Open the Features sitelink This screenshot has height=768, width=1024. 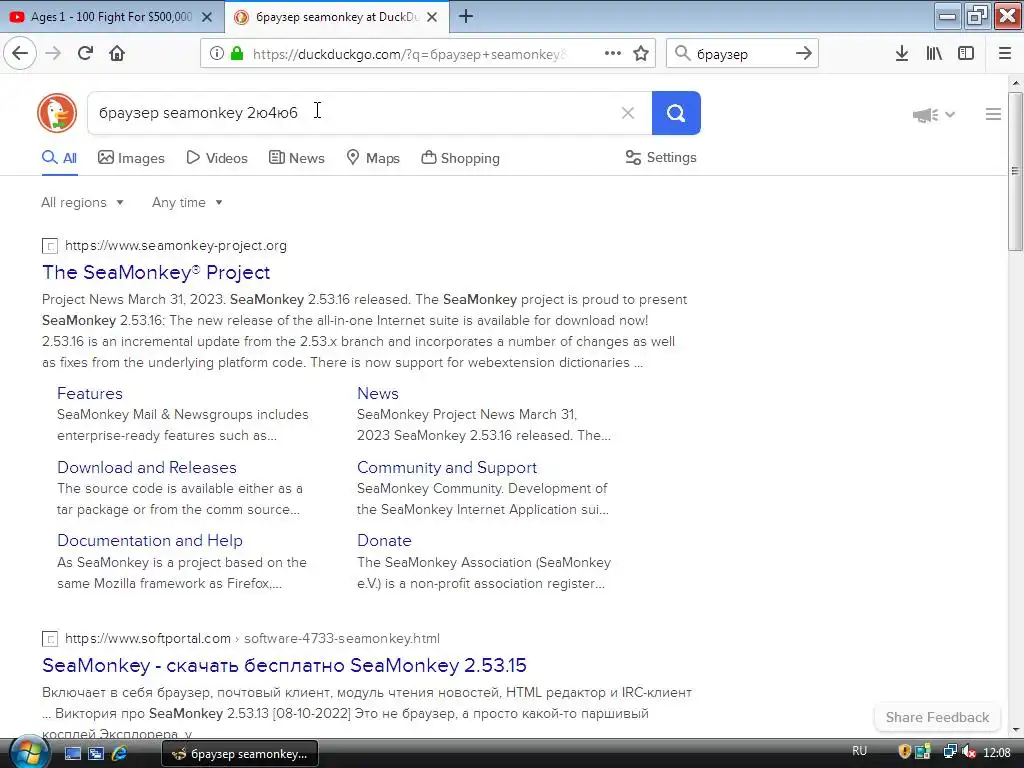click(89, 393)
